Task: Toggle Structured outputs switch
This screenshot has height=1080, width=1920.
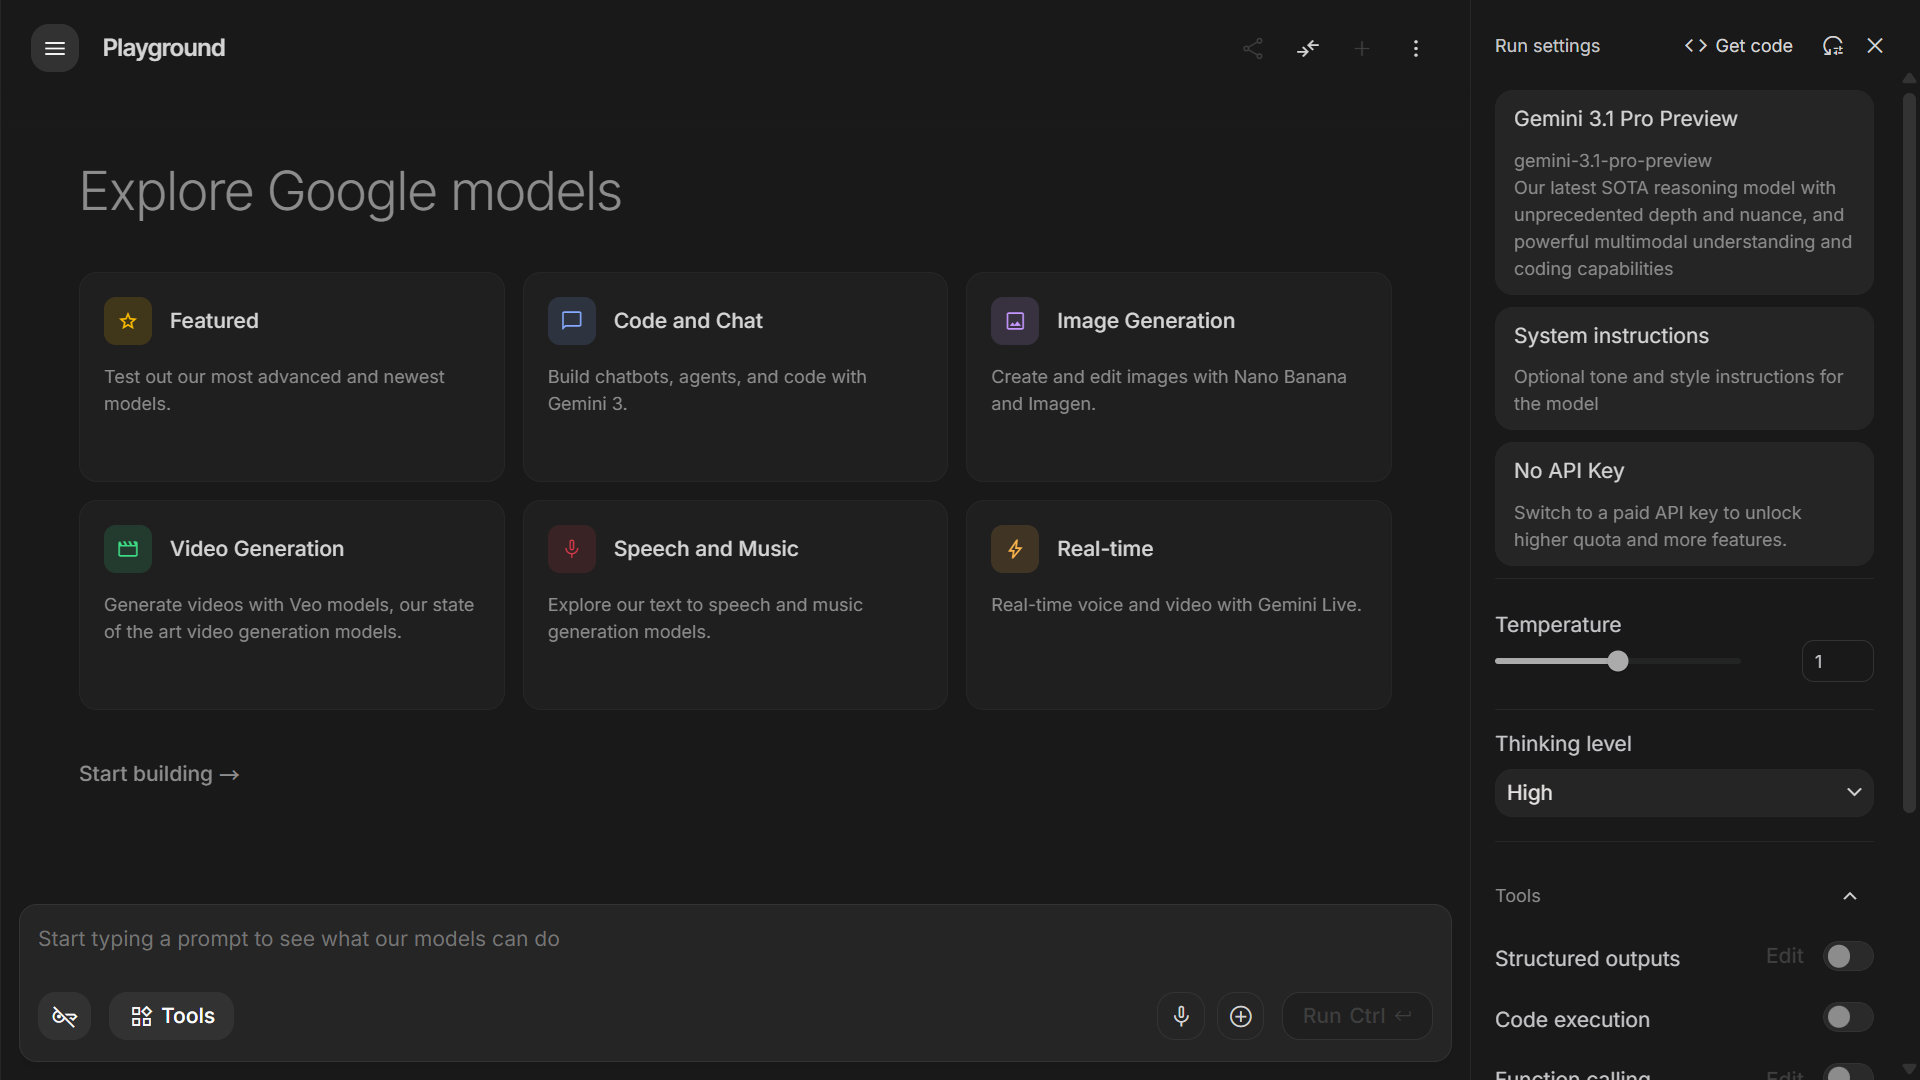Action: pyautogui.click(x=1848, y=957)
